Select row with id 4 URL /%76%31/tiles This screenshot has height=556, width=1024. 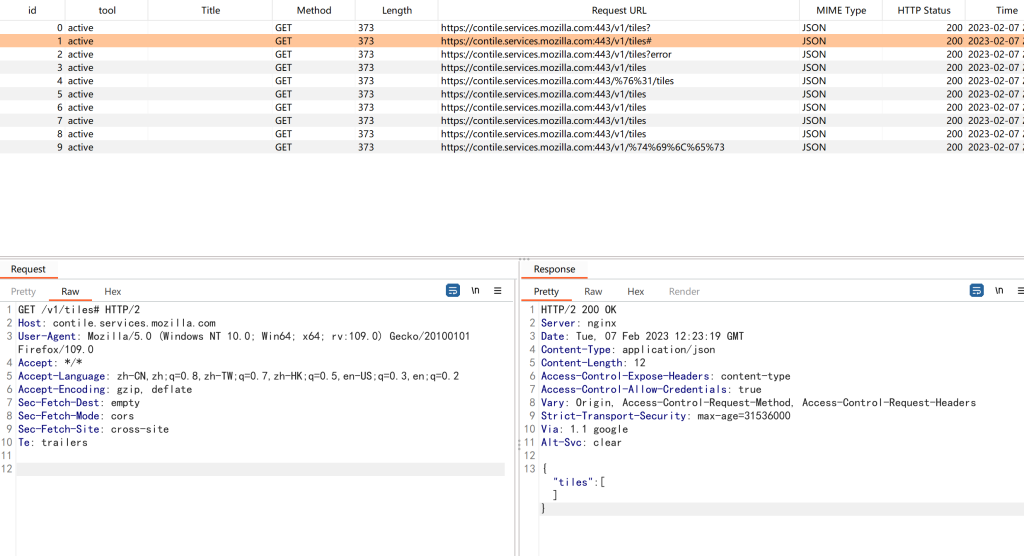(x=557, y=81)
